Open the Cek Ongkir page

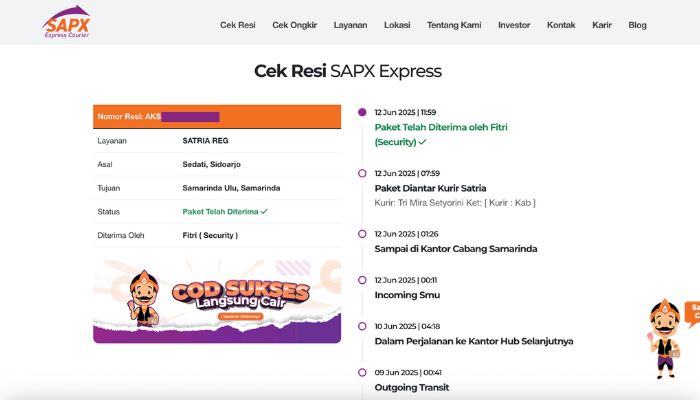pyautogui.click(x=295, y=25)
